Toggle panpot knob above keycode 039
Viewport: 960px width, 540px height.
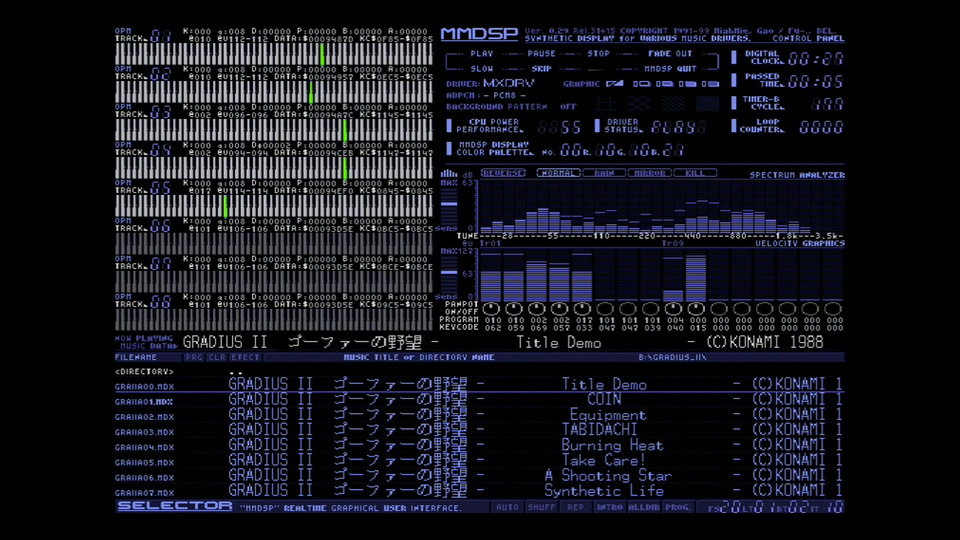tap(650, 309)
